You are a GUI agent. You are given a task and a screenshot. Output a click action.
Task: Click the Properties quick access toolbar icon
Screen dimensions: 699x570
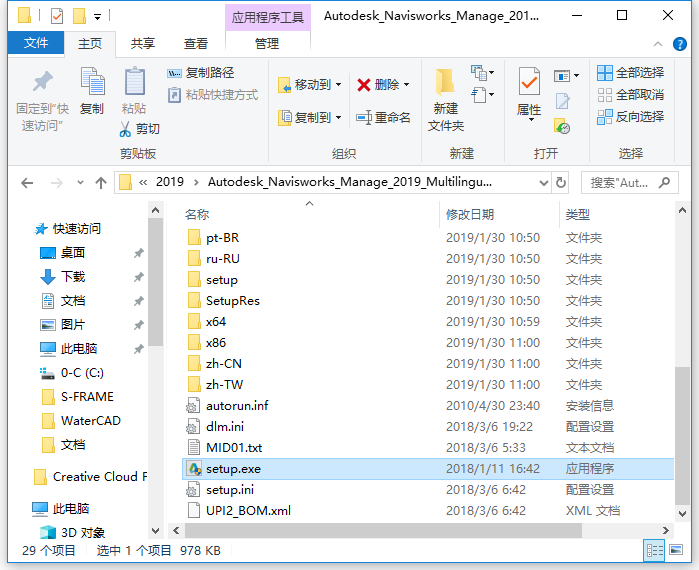[57, 16]
